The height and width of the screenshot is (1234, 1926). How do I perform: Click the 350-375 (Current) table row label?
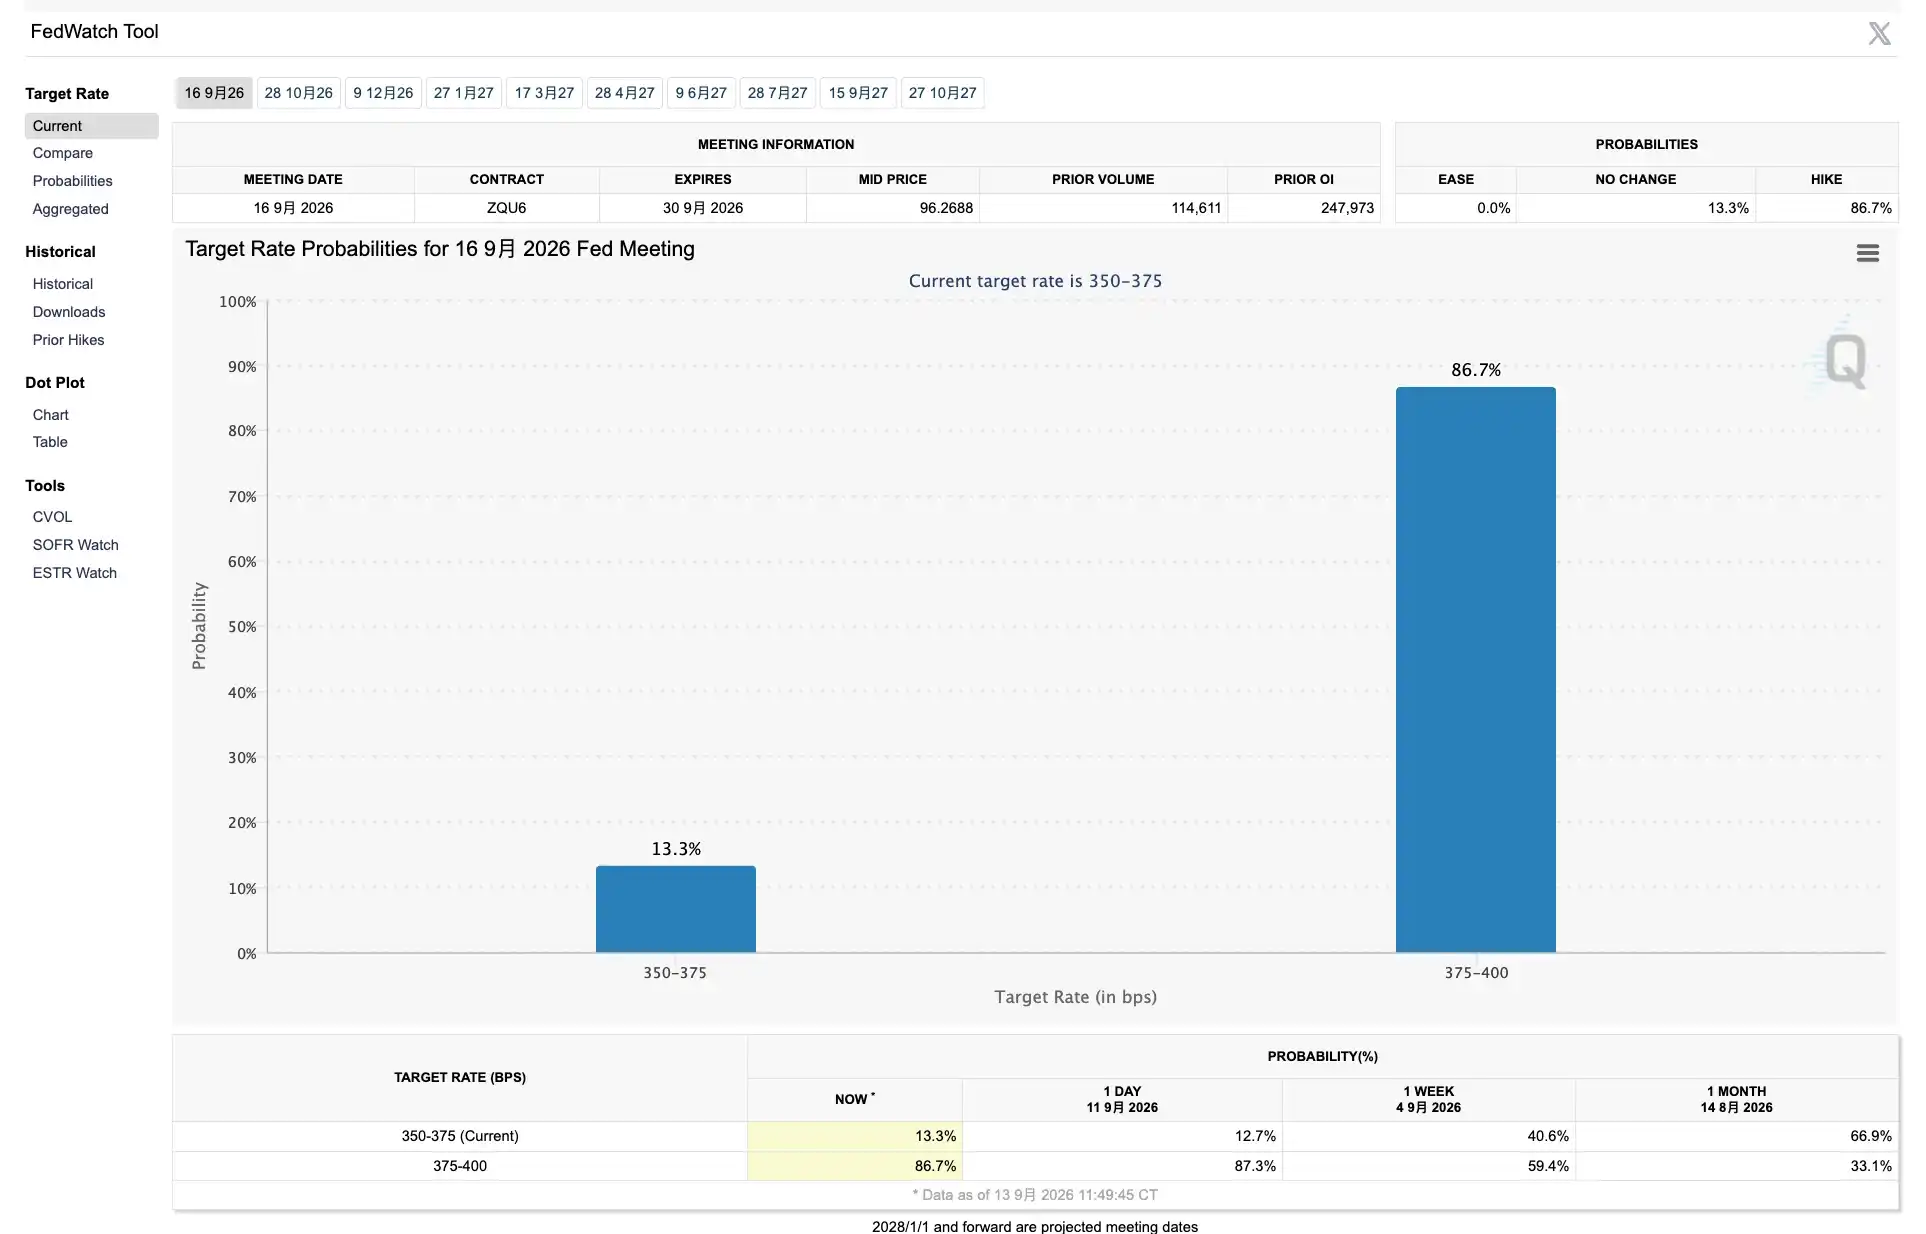(x=460, y=1136)
